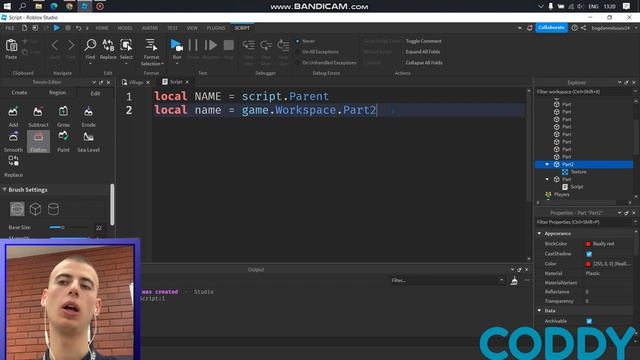Collapse the Data properties section
The height and width of the screenshot is (360, 640).
pyautogui.click(x=540, y=311)
